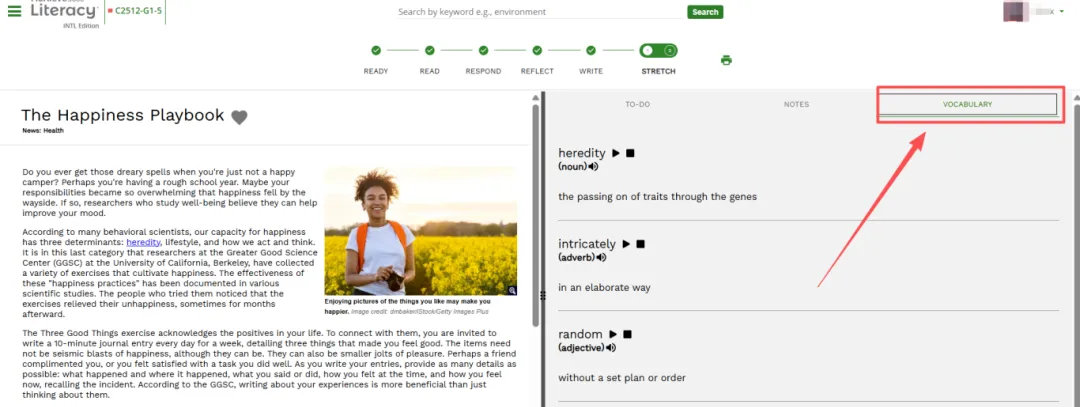The height and width of the screenshot is (407, 1080).
Task: Click the speaker icon next to (noun)
Action: pos(593,167)
